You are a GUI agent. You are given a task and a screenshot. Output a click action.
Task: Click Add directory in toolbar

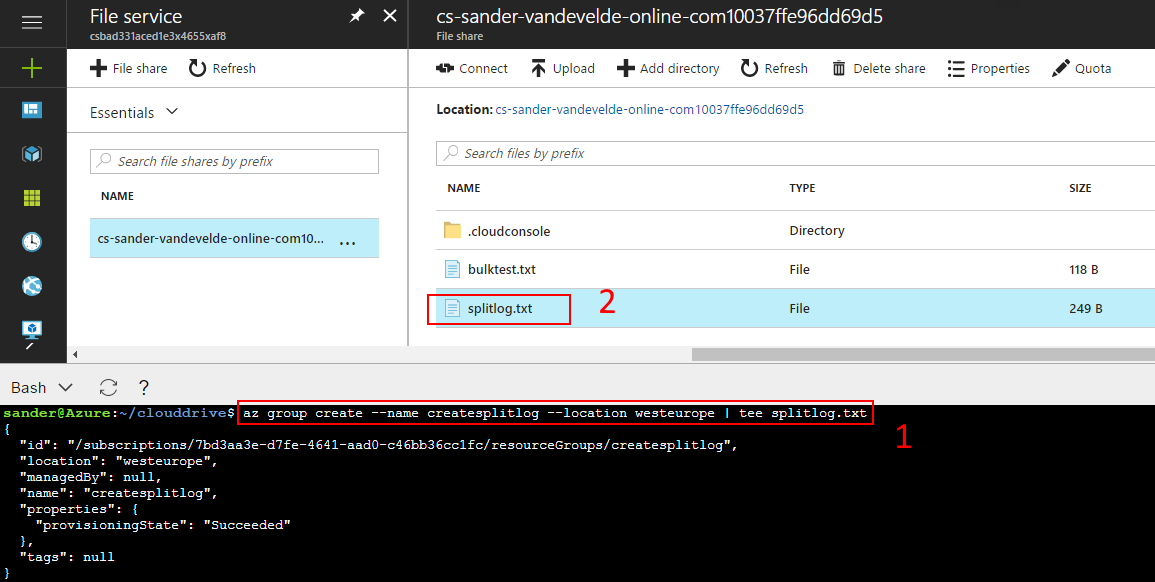click(668, 68)
